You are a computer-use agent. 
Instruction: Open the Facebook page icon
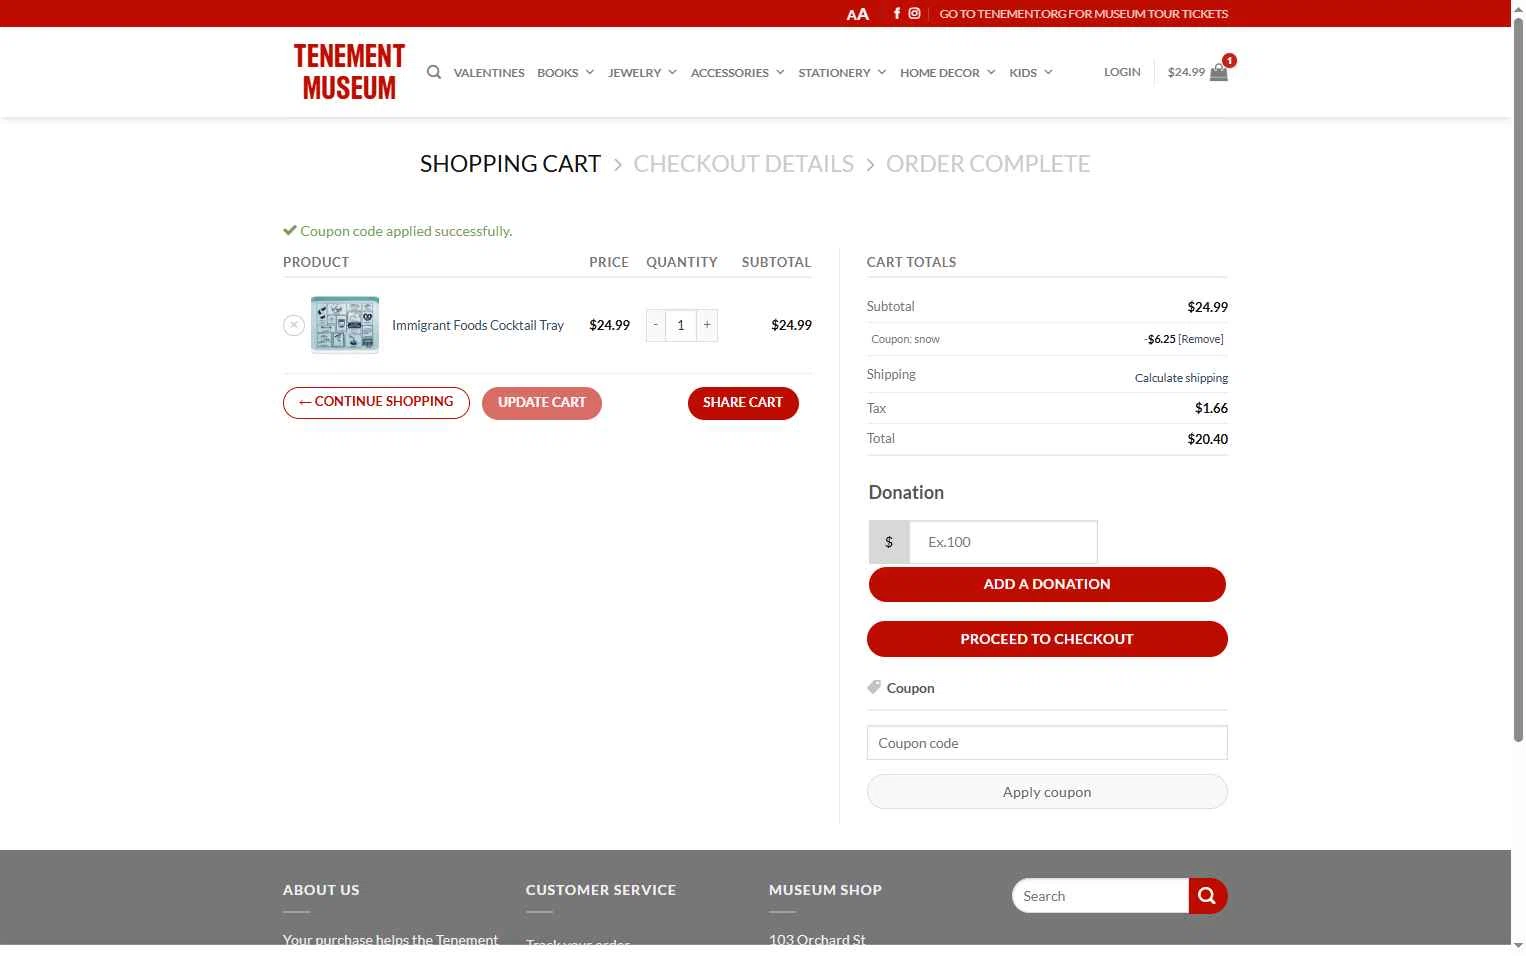point(897,13)
